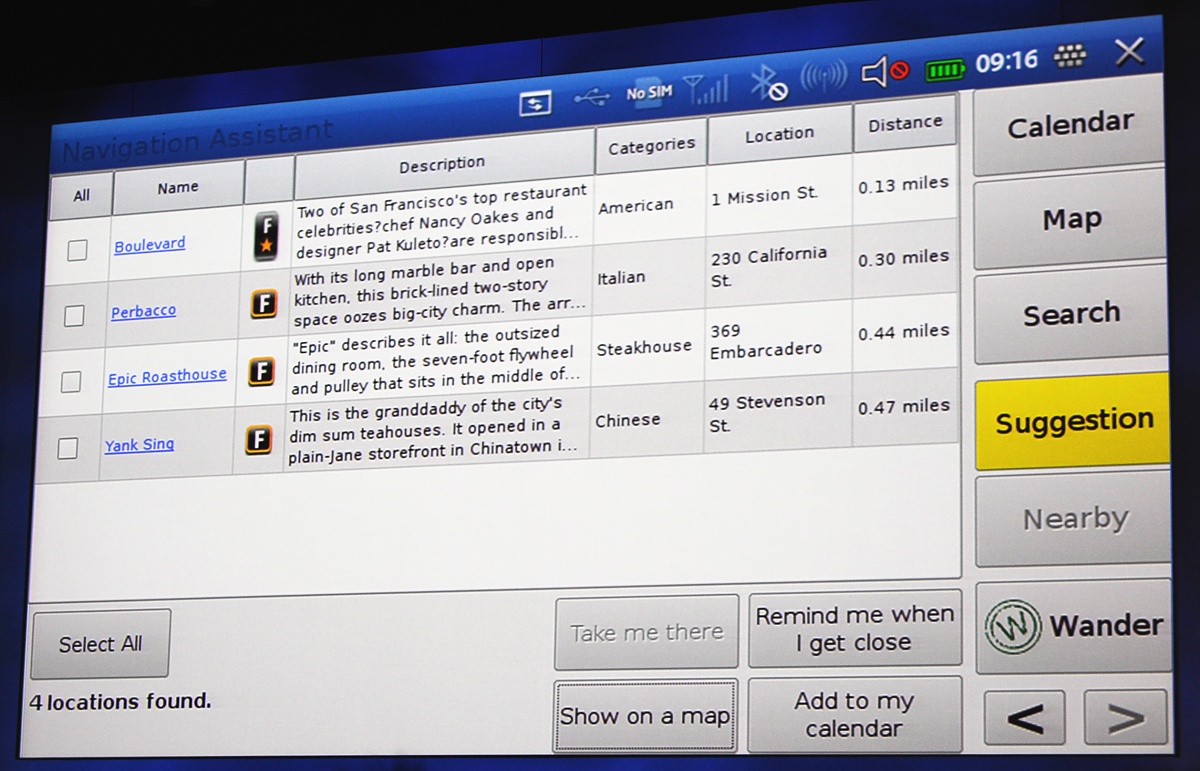
Task: Click the featured icon beside Boulevard
Action: [264, 239]
